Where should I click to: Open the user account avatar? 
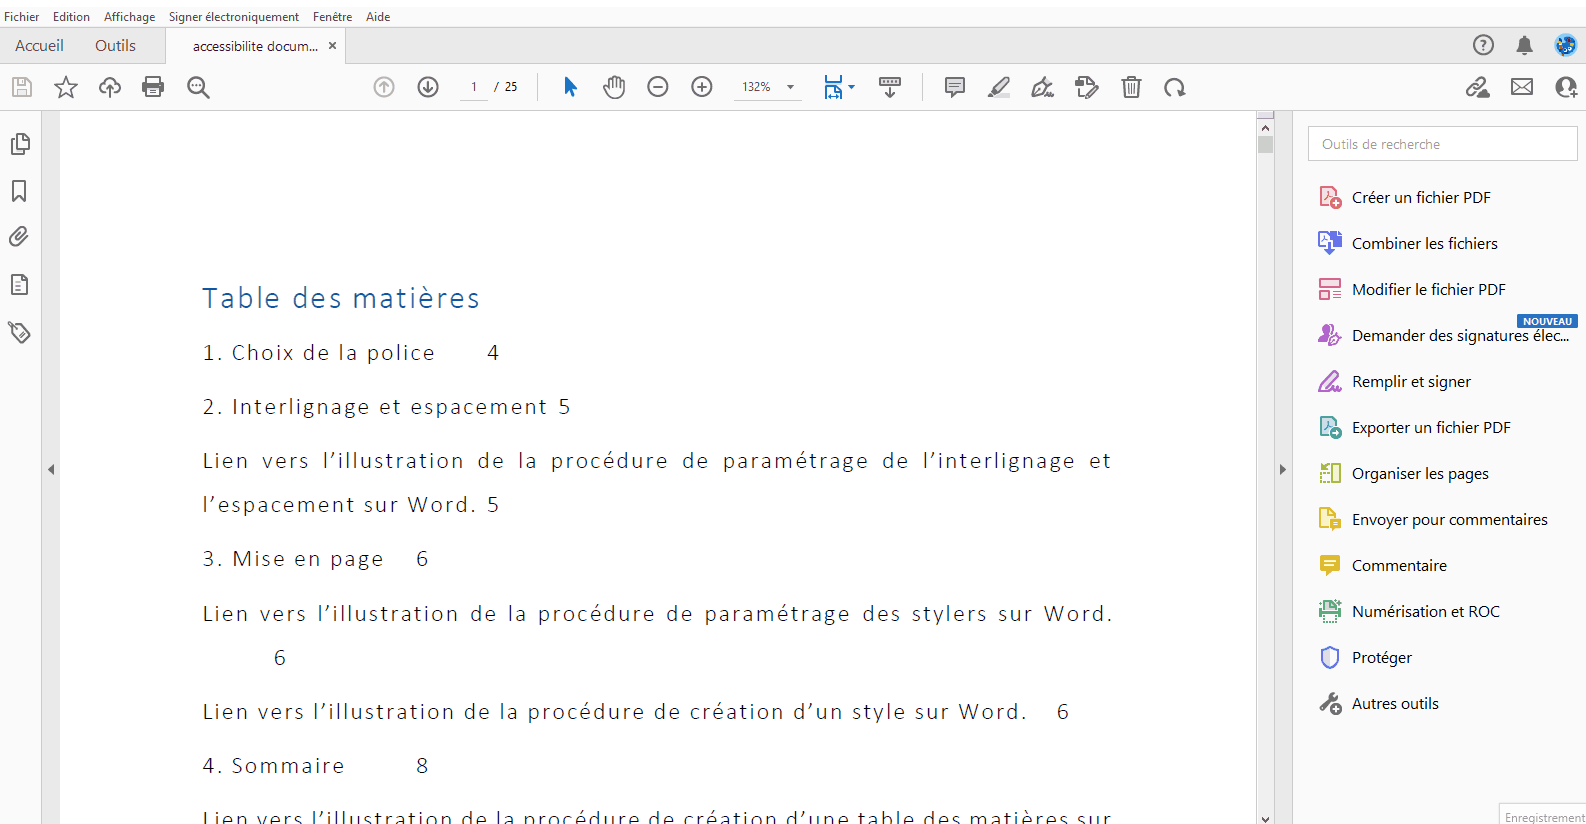1565,45
